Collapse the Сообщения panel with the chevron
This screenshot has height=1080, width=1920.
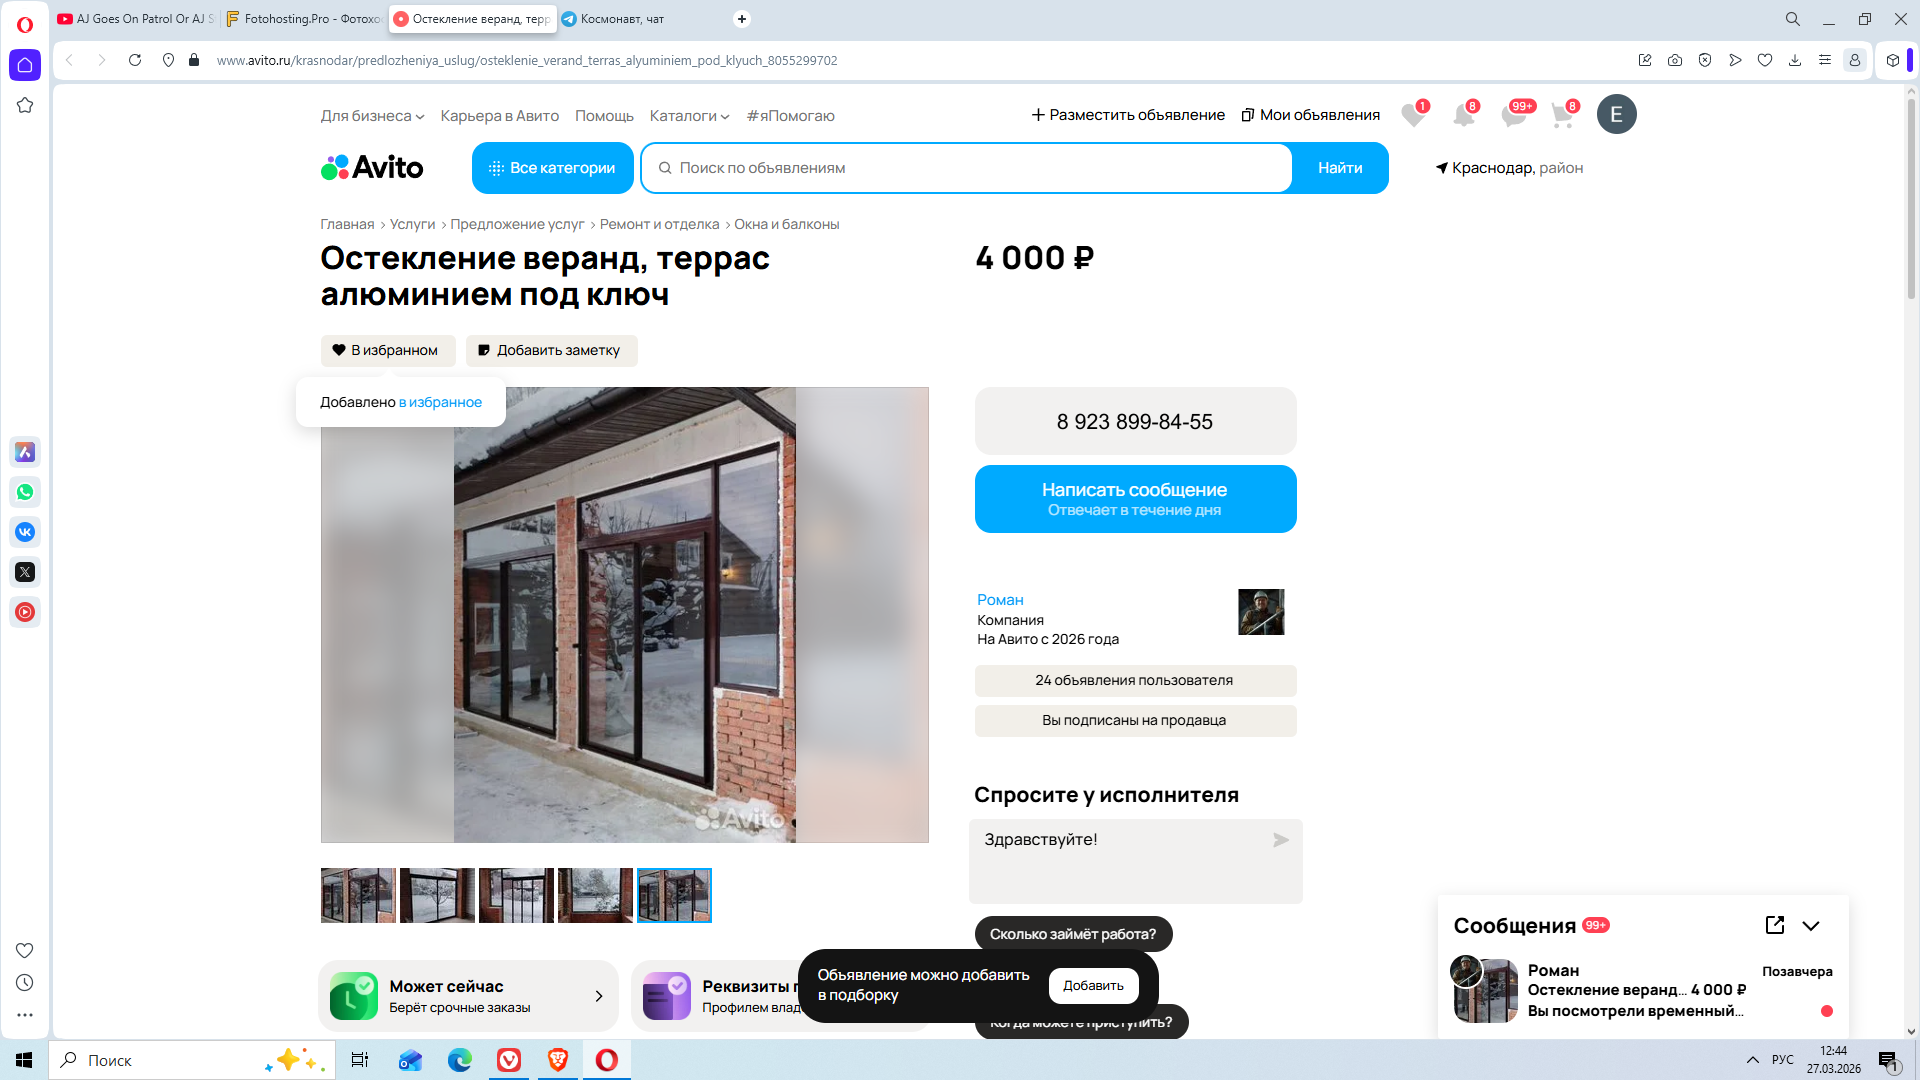(1810, 925)
